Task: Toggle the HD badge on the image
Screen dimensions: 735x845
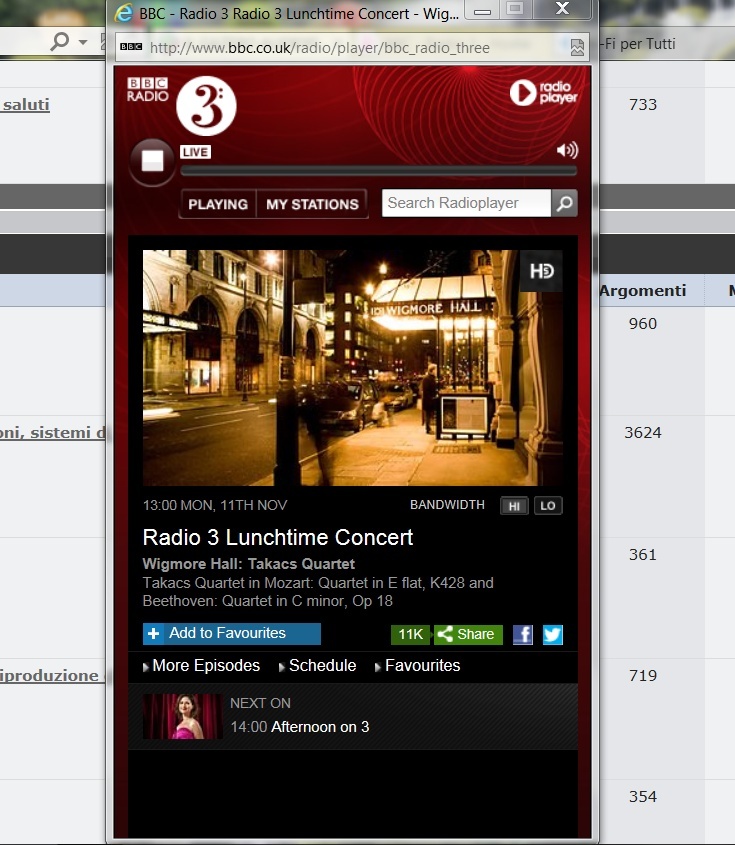Action: coord(542,271)
